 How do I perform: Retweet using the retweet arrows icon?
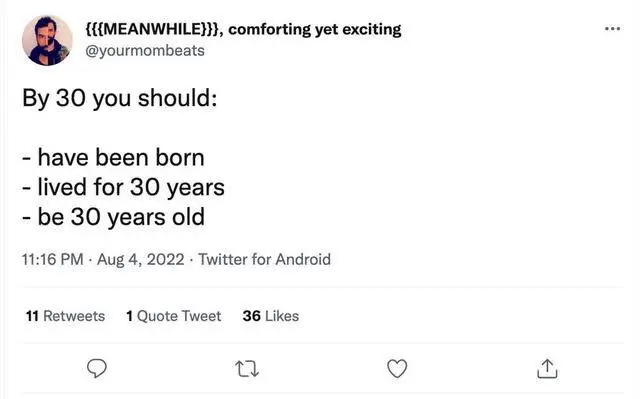[x=247, y=368]
